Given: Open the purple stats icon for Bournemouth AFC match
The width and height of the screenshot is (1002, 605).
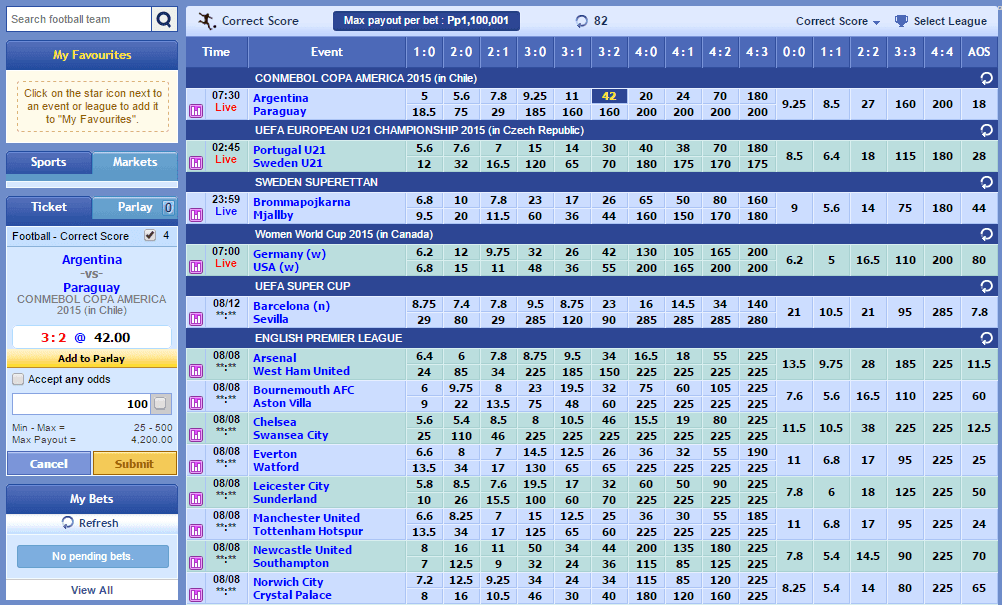Looking at the screenshot, I should click(196, 403).
